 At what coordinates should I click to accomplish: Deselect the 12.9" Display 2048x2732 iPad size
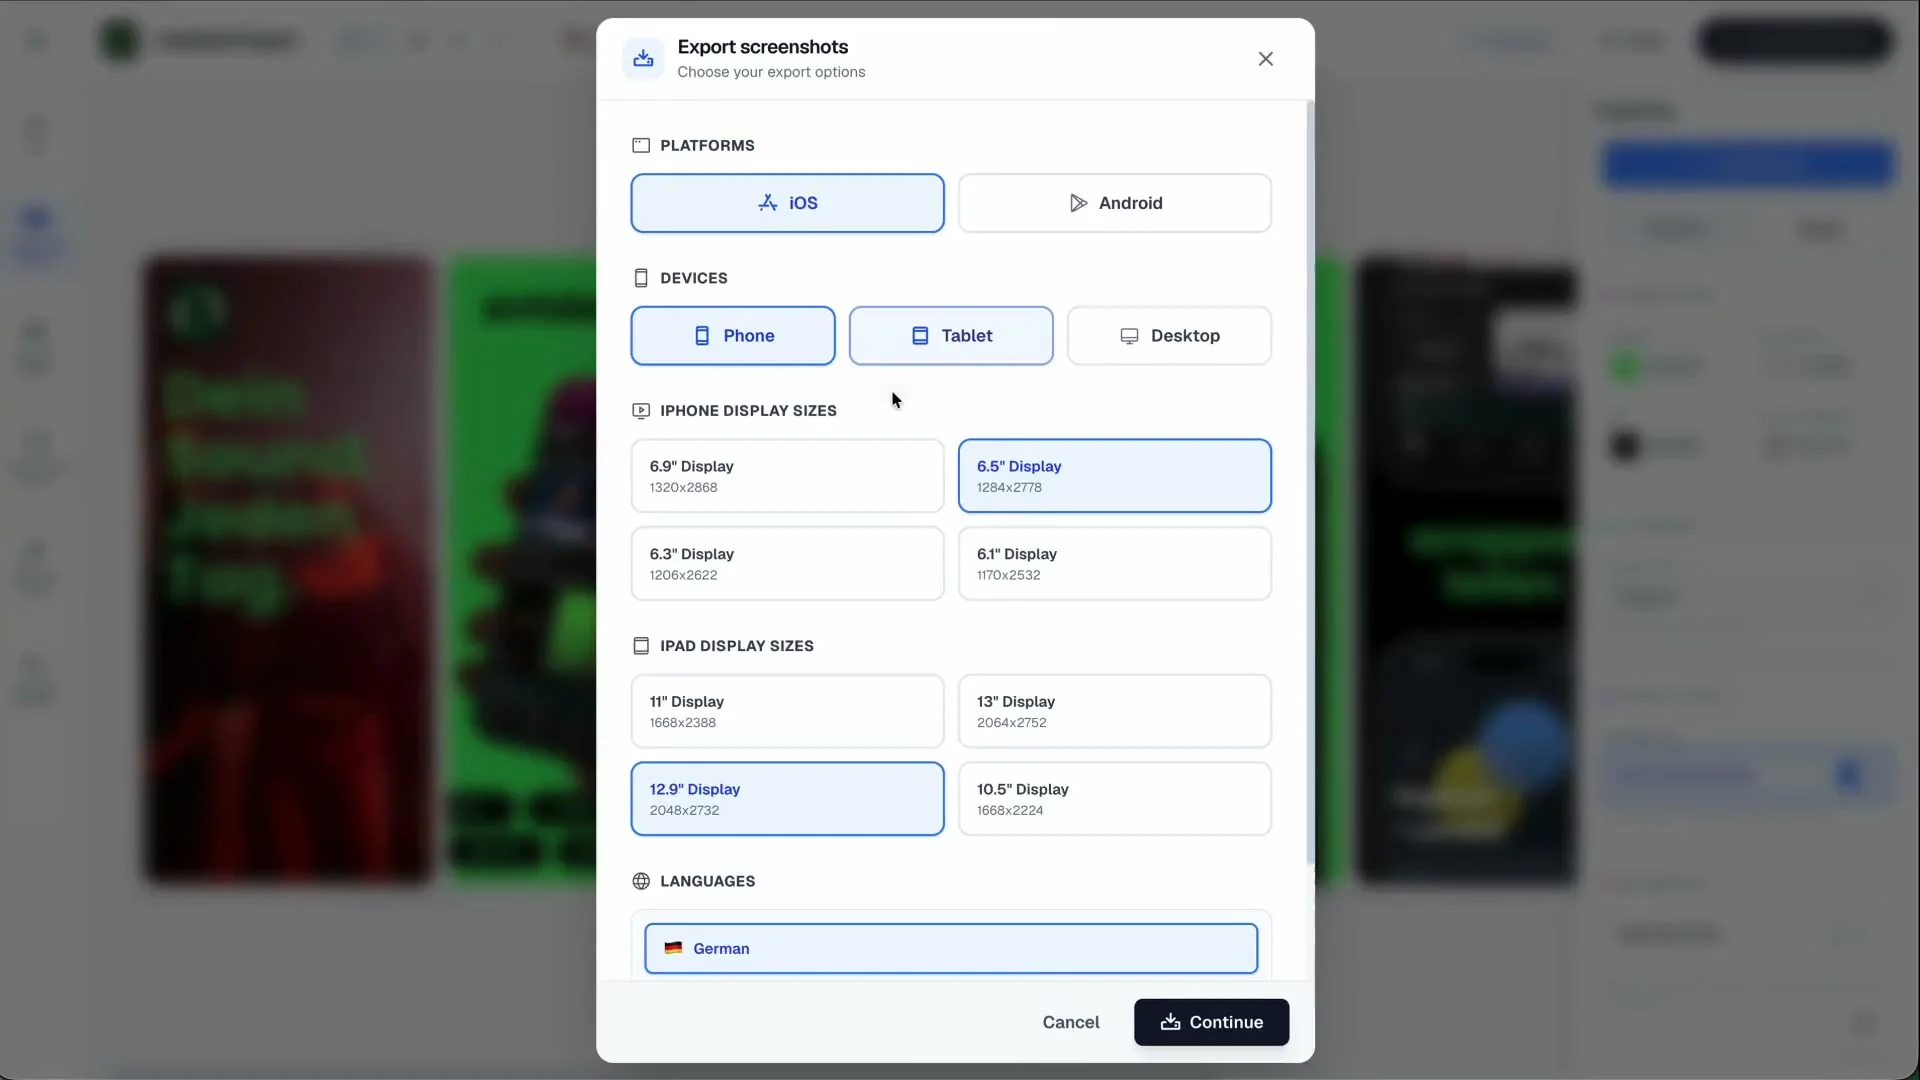[x=787, y=799]
